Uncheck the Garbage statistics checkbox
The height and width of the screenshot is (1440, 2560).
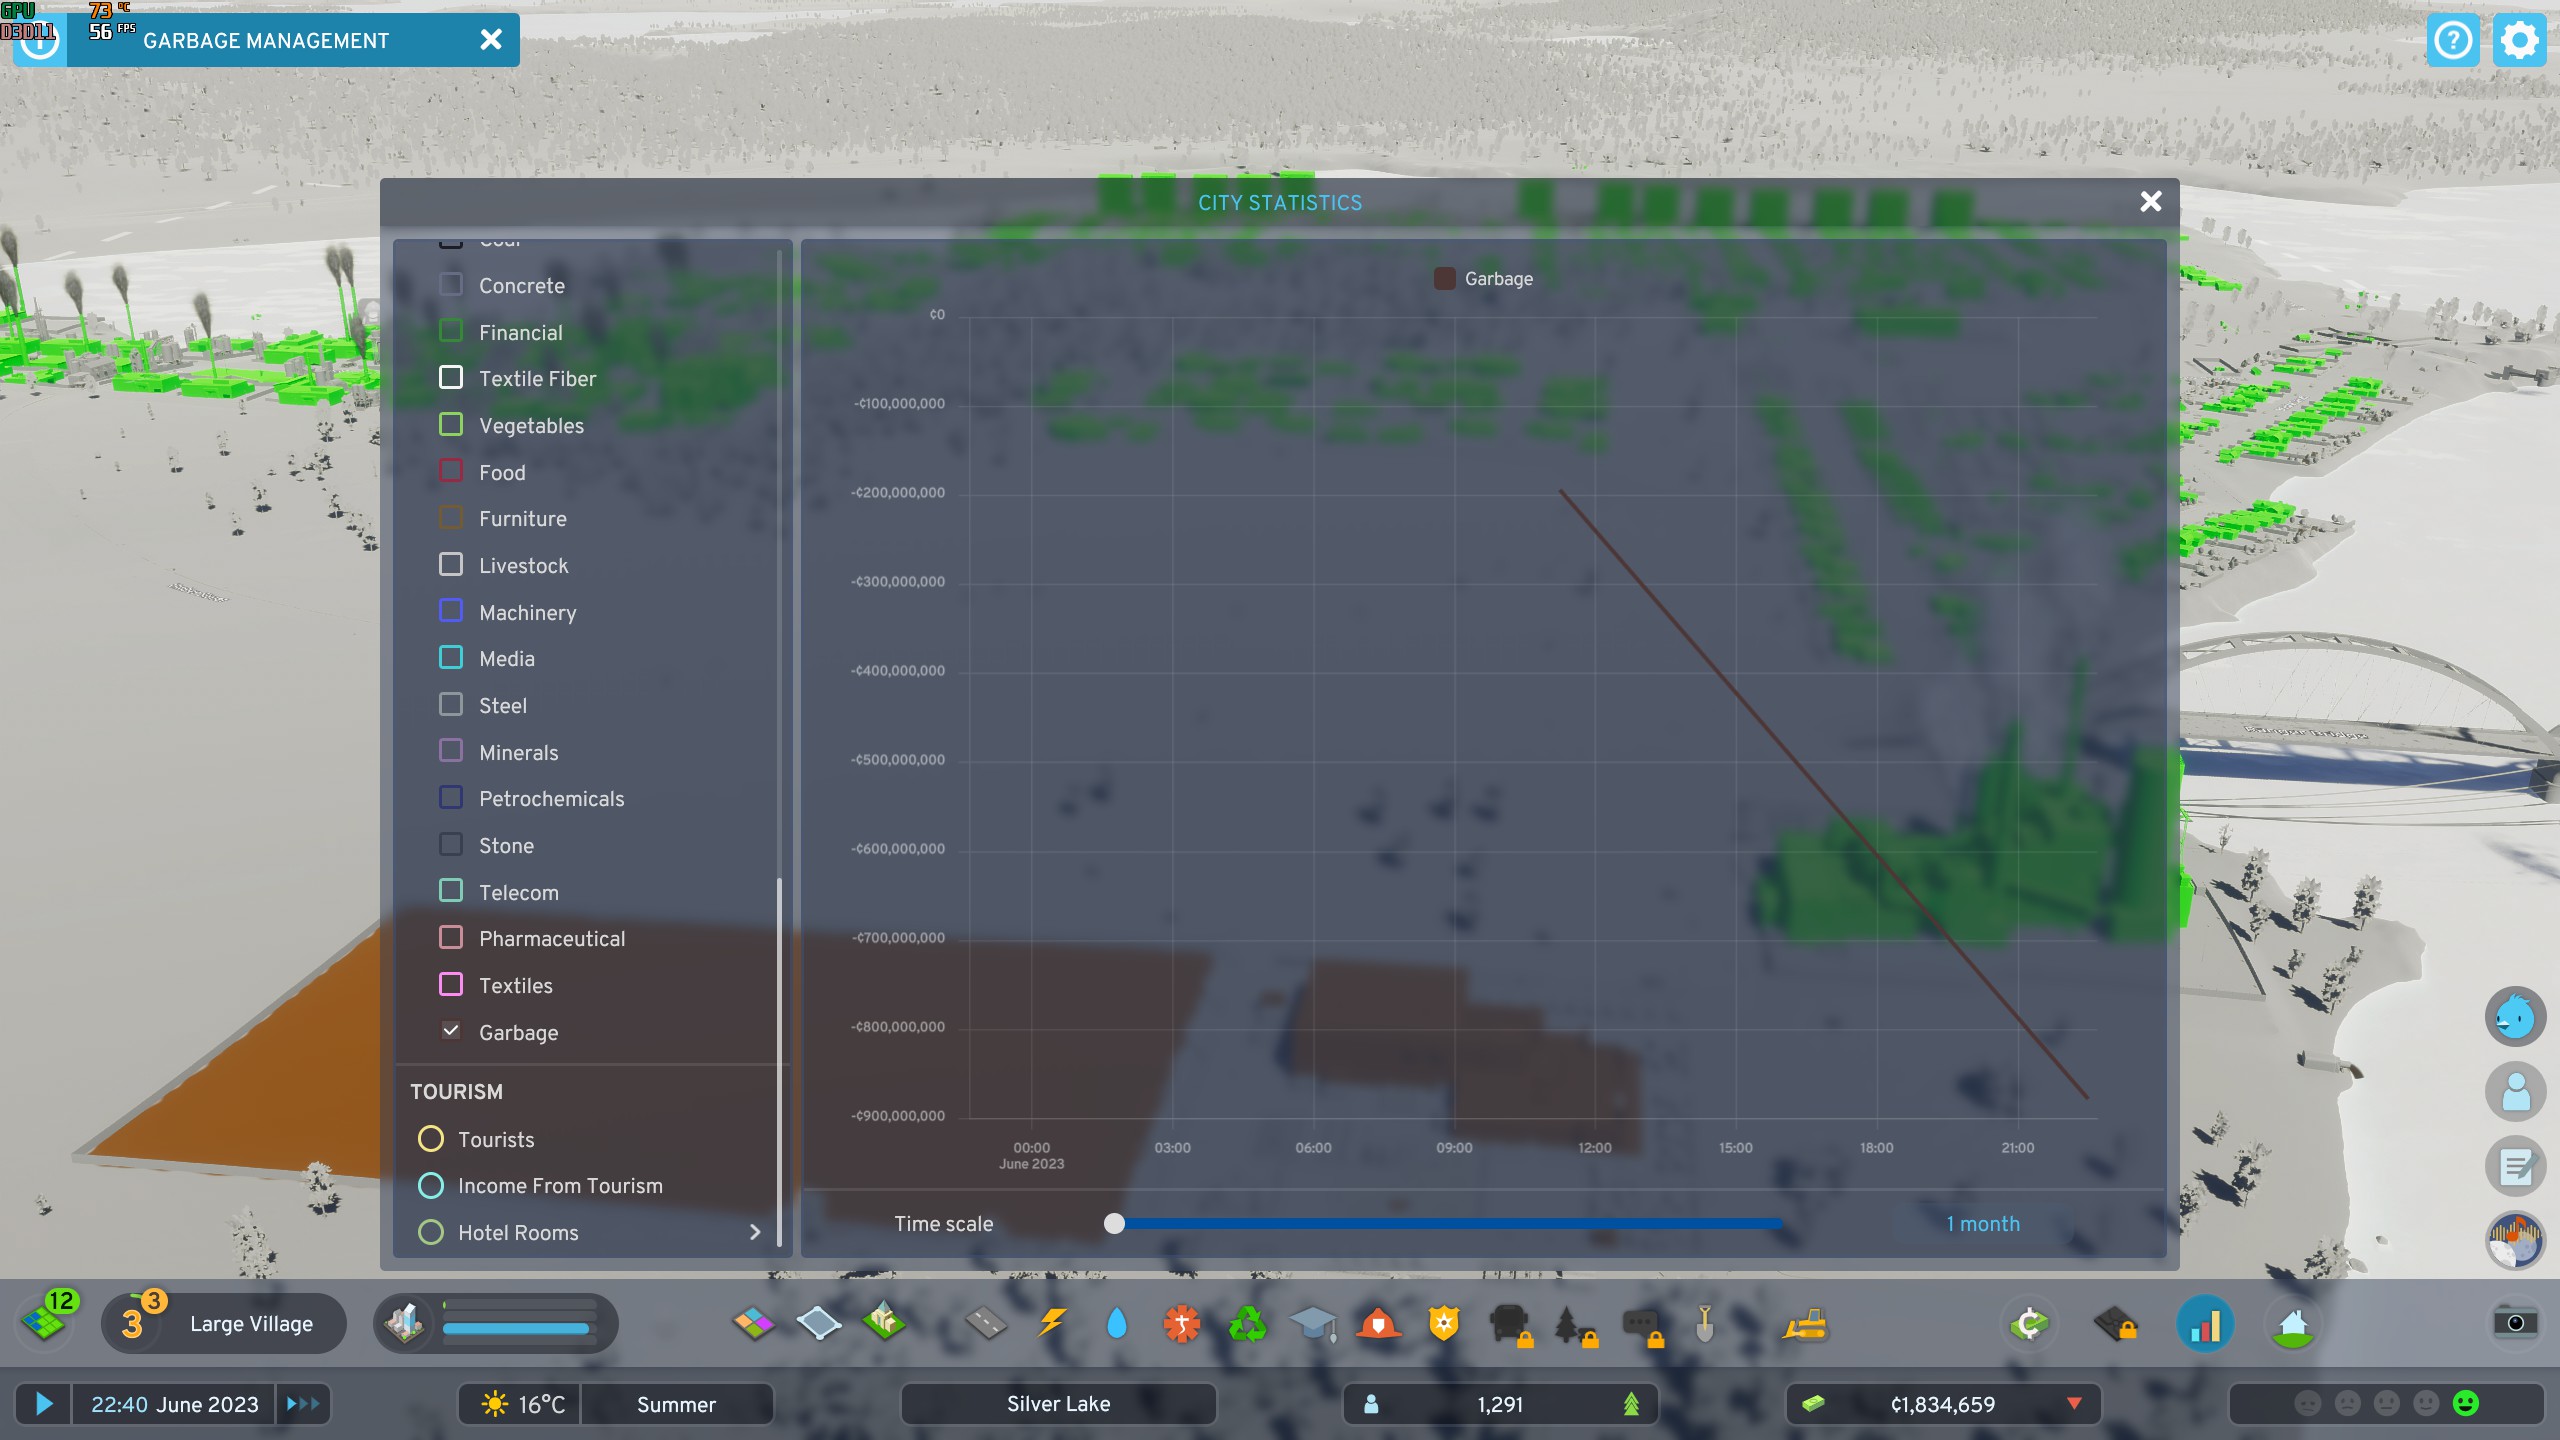click(450, 1031)
